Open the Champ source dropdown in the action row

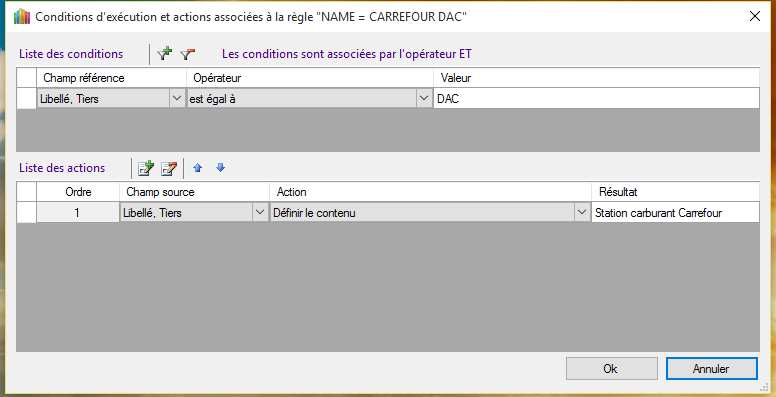[x=260, y=213]
